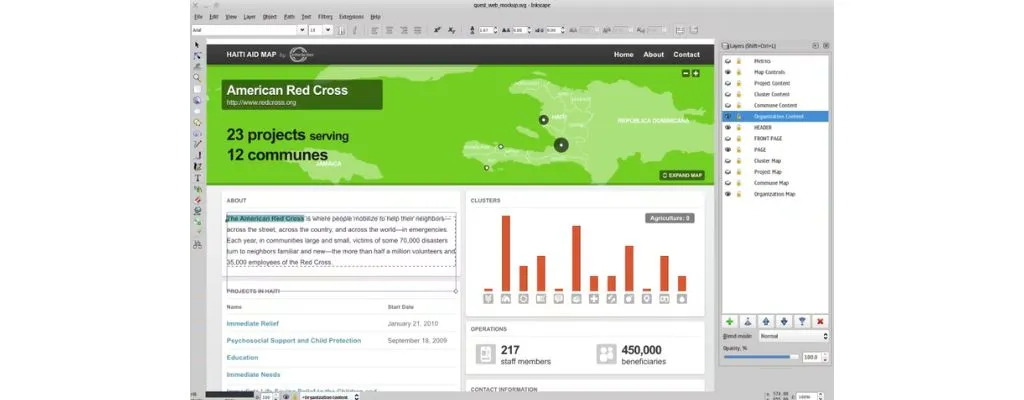Select the Selector arrow tool
The height and width of the screenshot is (400, 1024).
(197, 44)
